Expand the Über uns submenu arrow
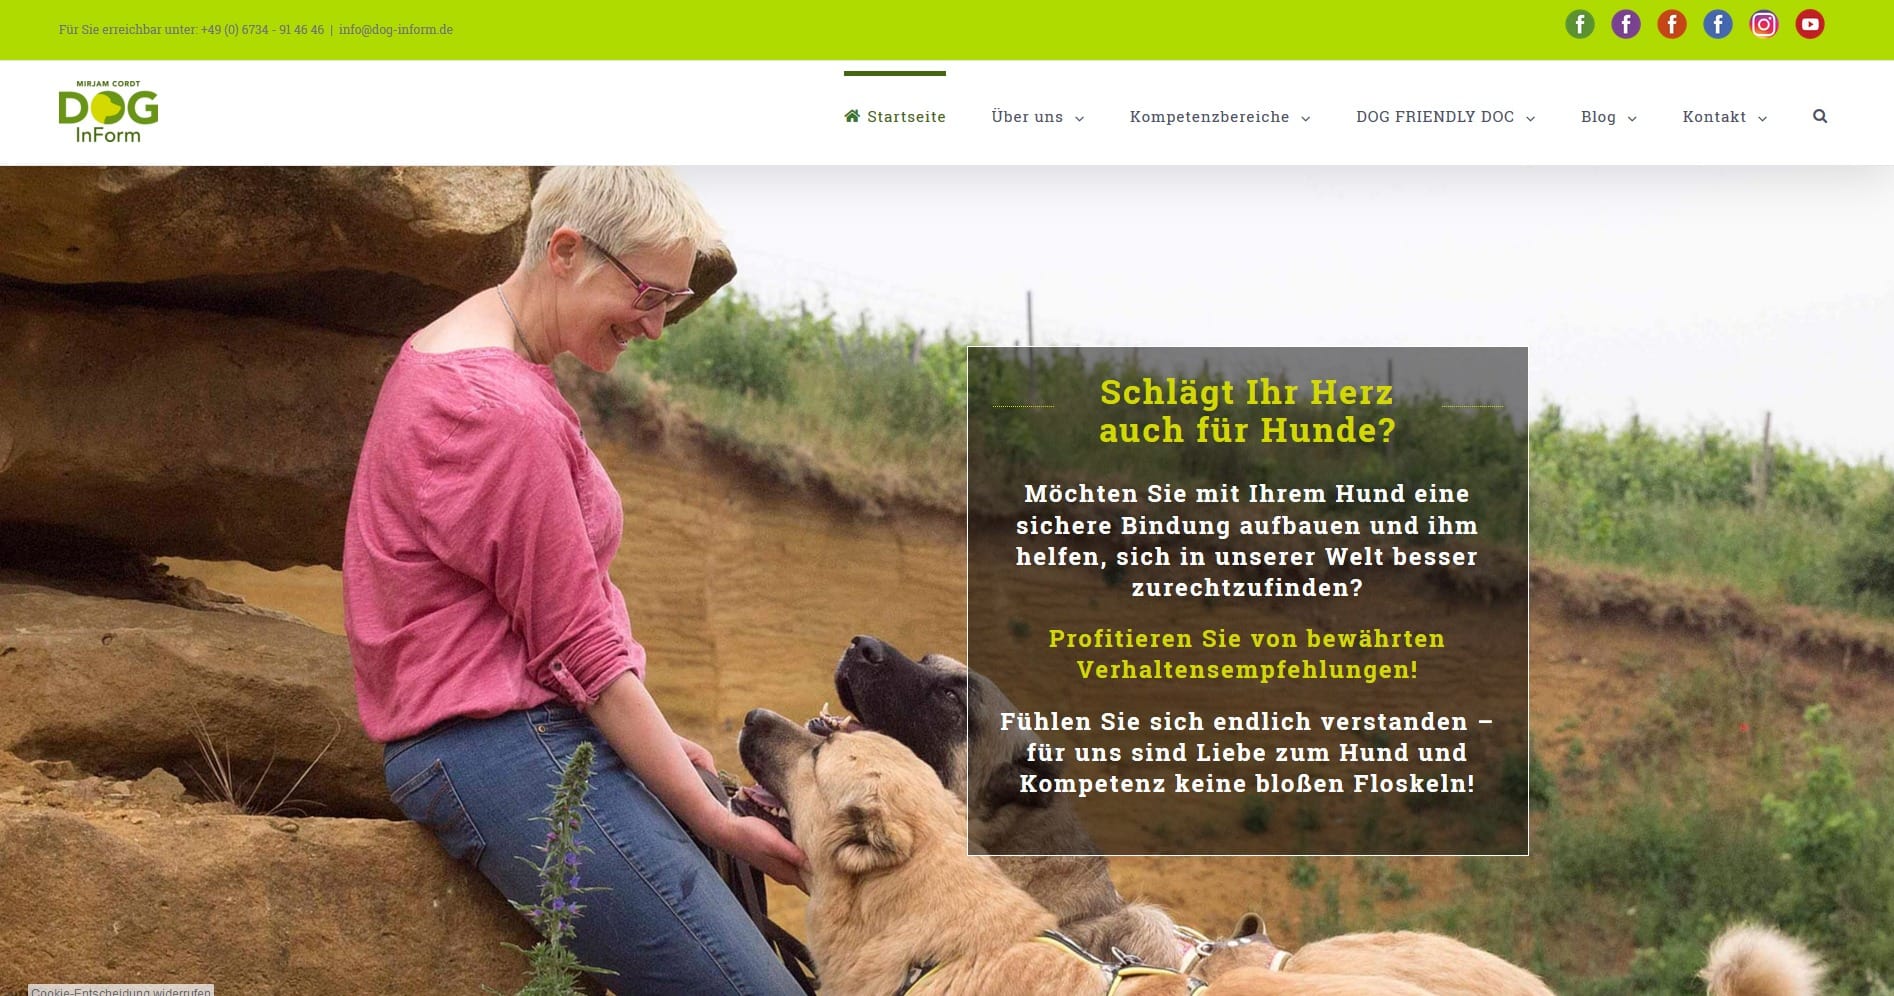This screenshot has width=1894, height=996. 1079,118
